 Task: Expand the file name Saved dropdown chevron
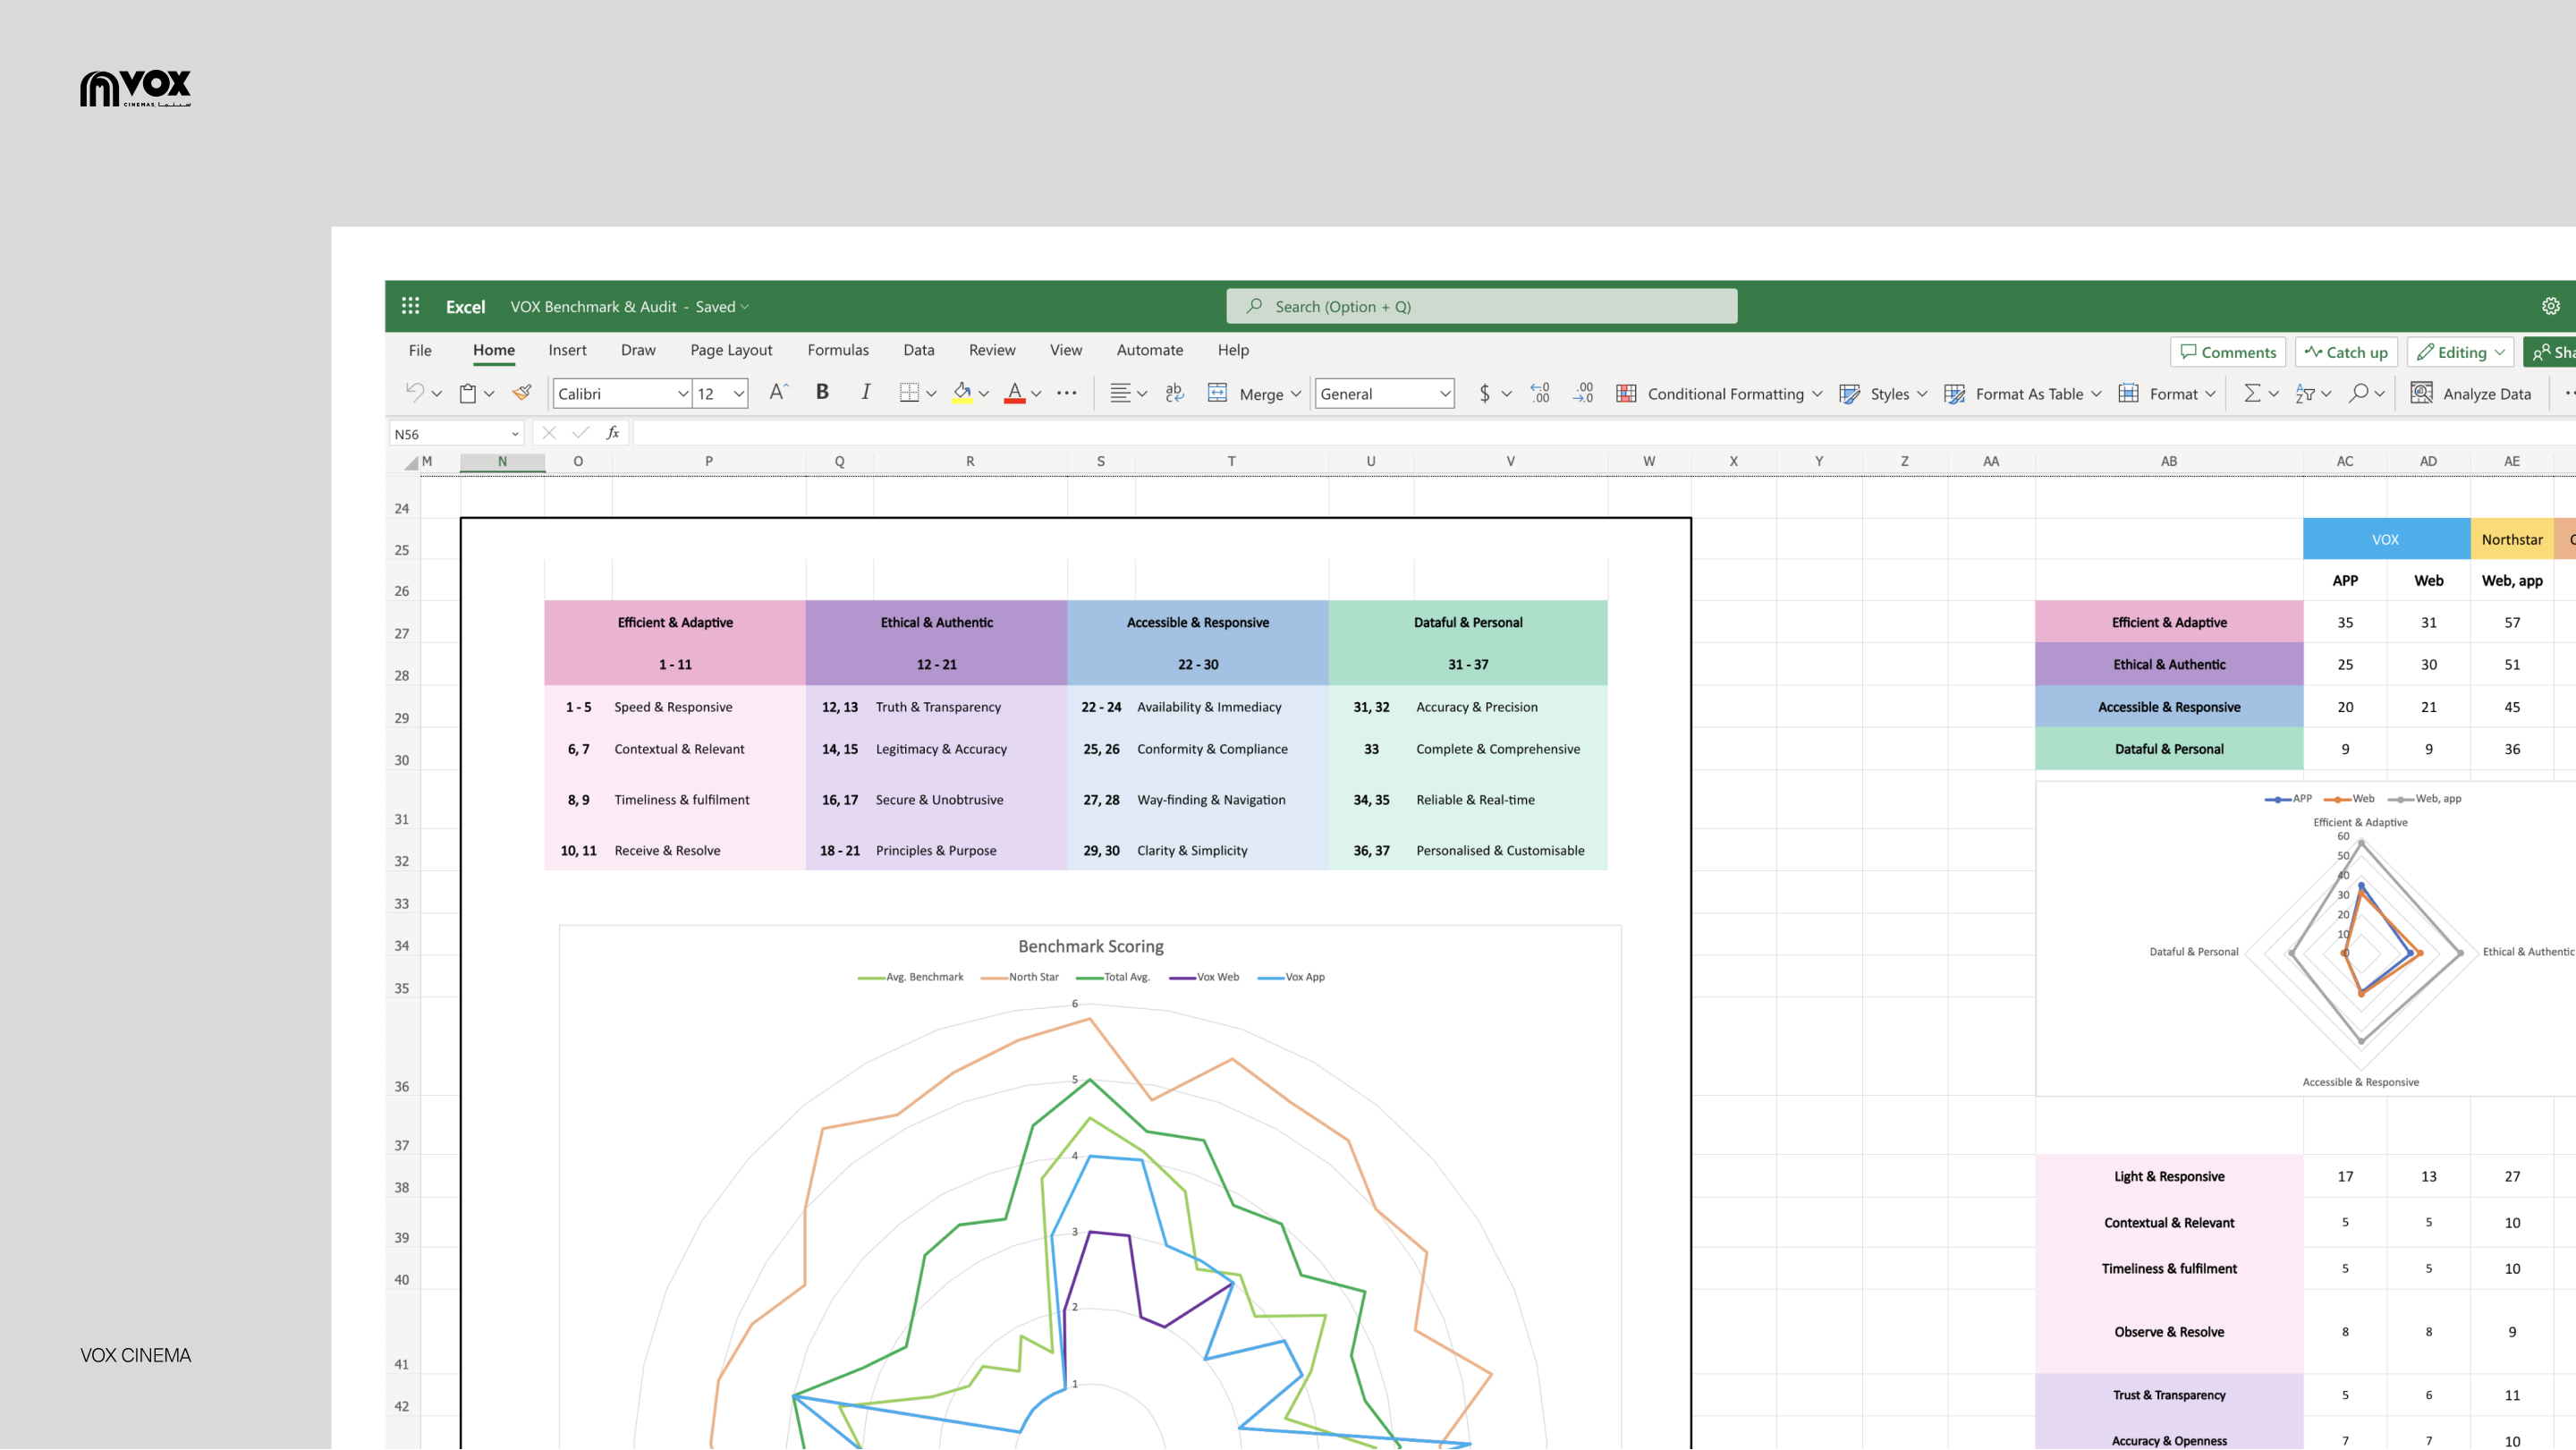pos(745,307)
